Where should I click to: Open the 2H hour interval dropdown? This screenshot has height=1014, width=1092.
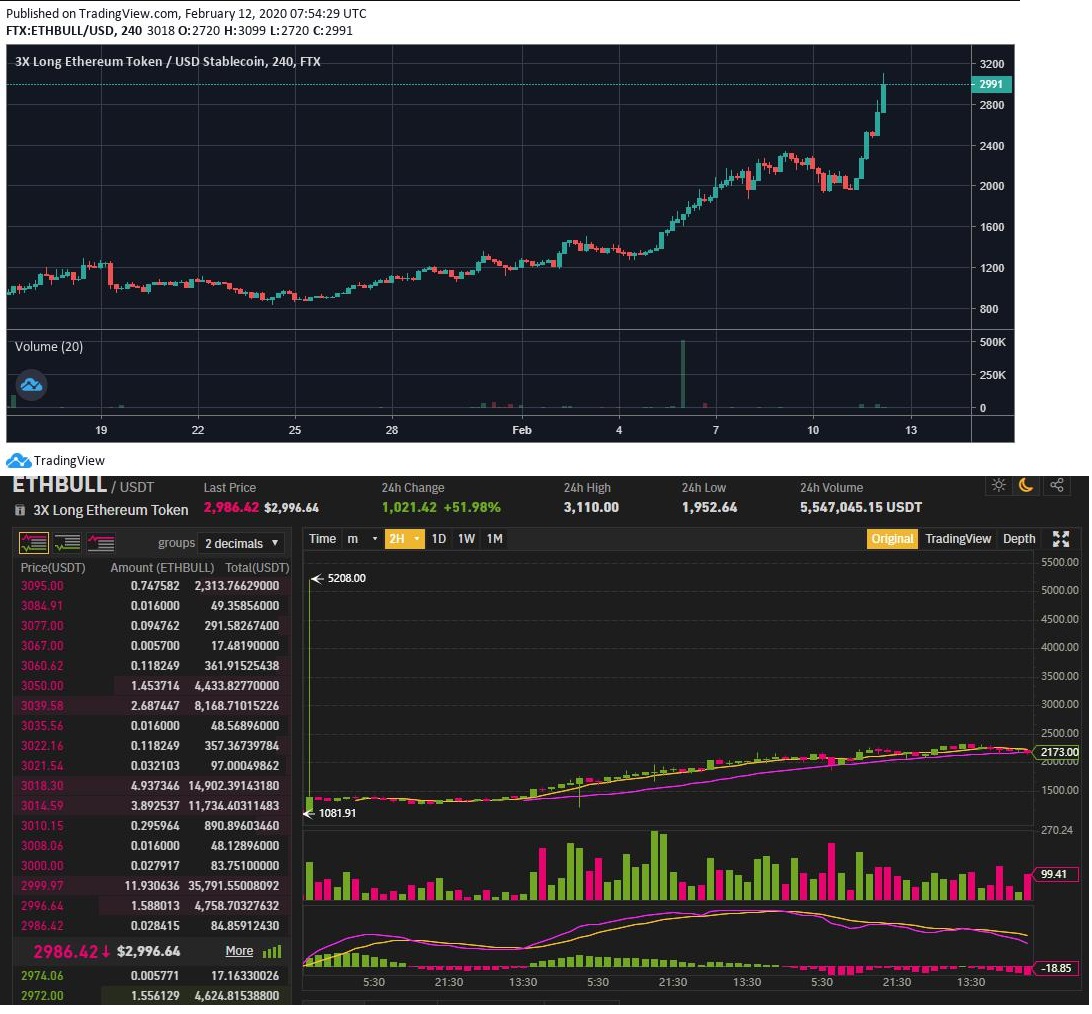point(405,539)
